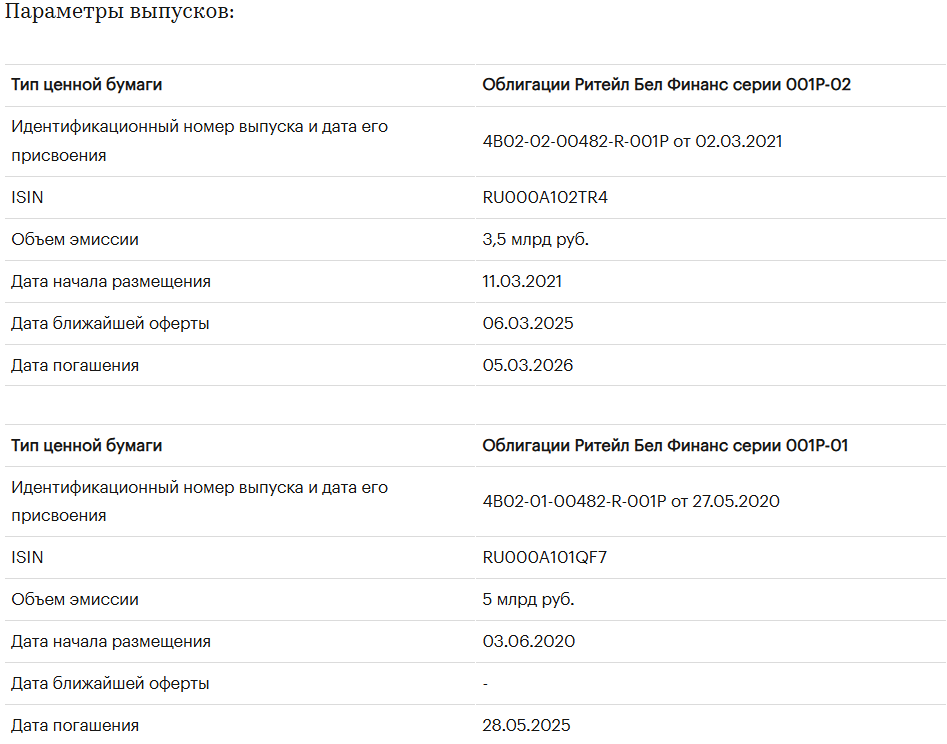This screenshot has height=744, width=947.
Task: Click the dash in second table's offer row
Action: pos(485,684)
